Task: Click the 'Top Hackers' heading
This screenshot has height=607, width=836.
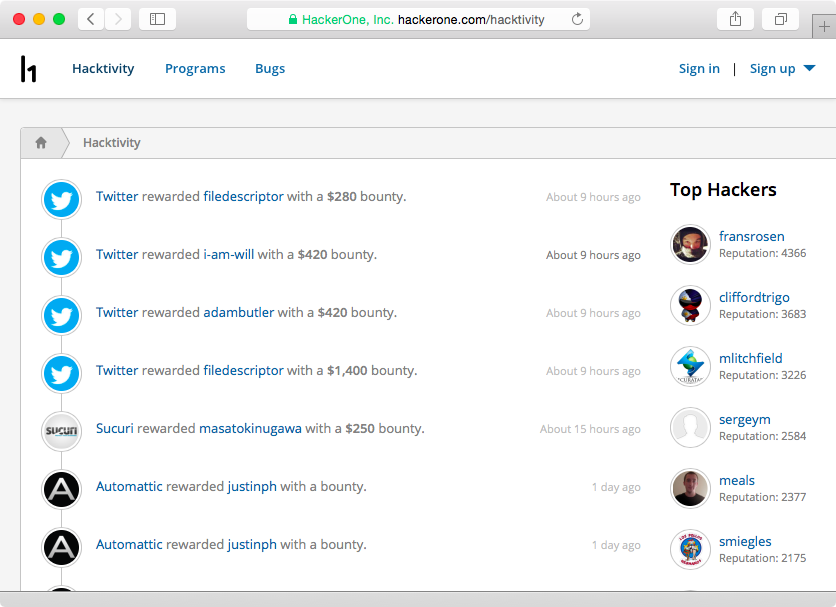Action: 723,190
